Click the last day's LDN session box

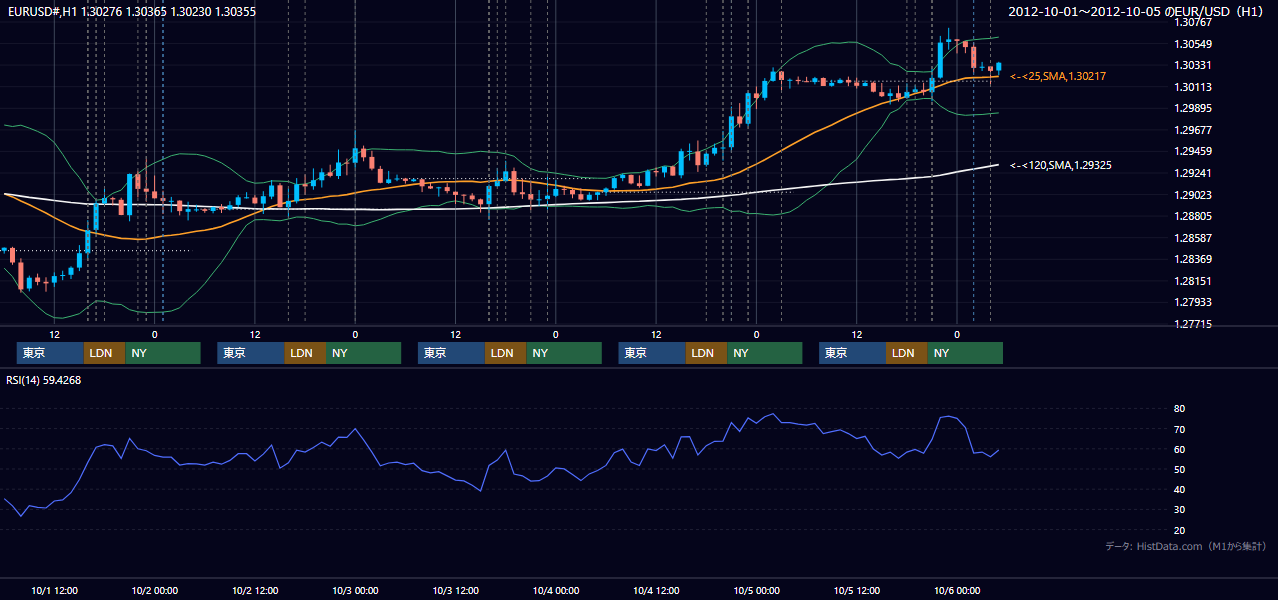coord(906,353)
